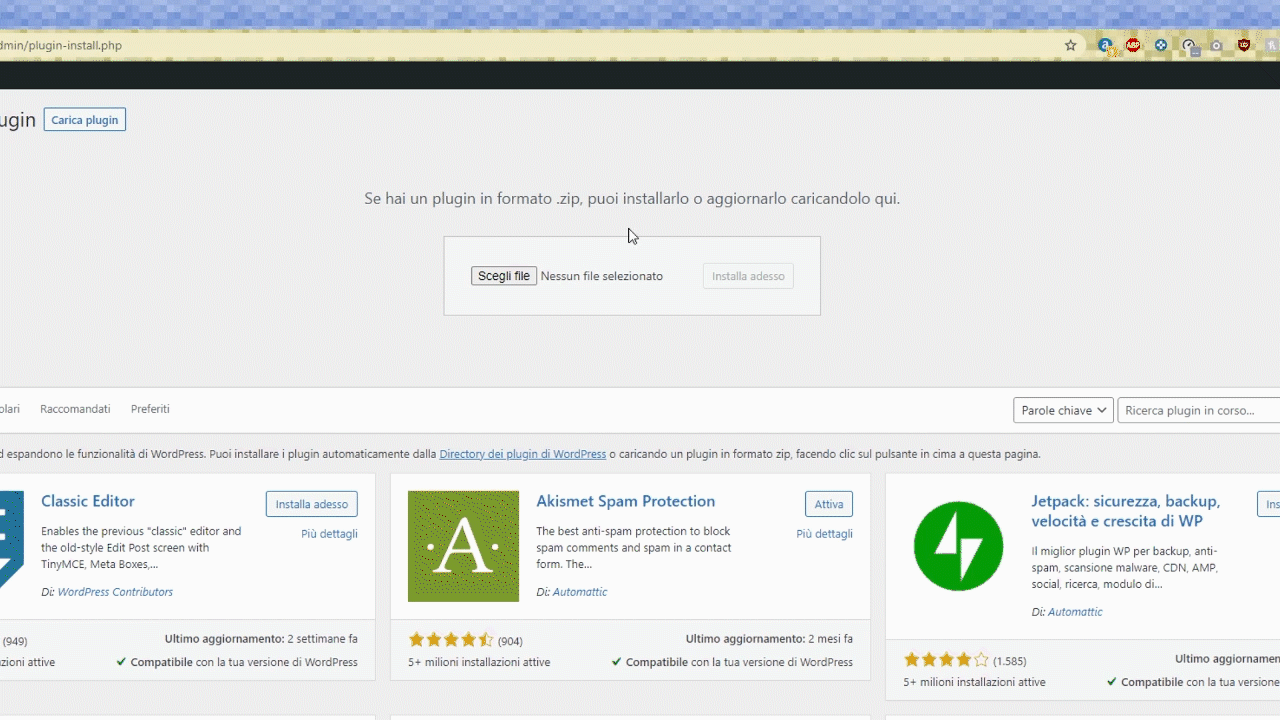Click the red AdBlock extension icon
The height and width of the screenshot is (720, 1280).
point(1133,45)
